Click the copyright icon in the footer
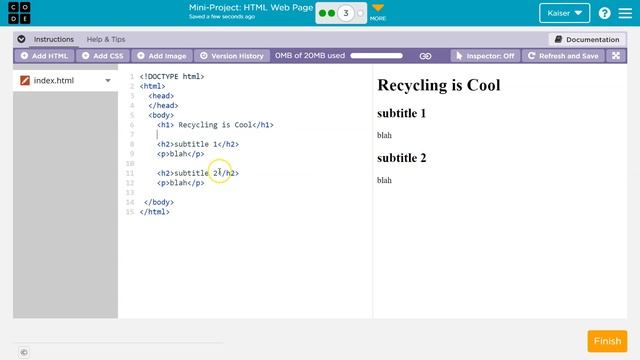 (24, 352)
